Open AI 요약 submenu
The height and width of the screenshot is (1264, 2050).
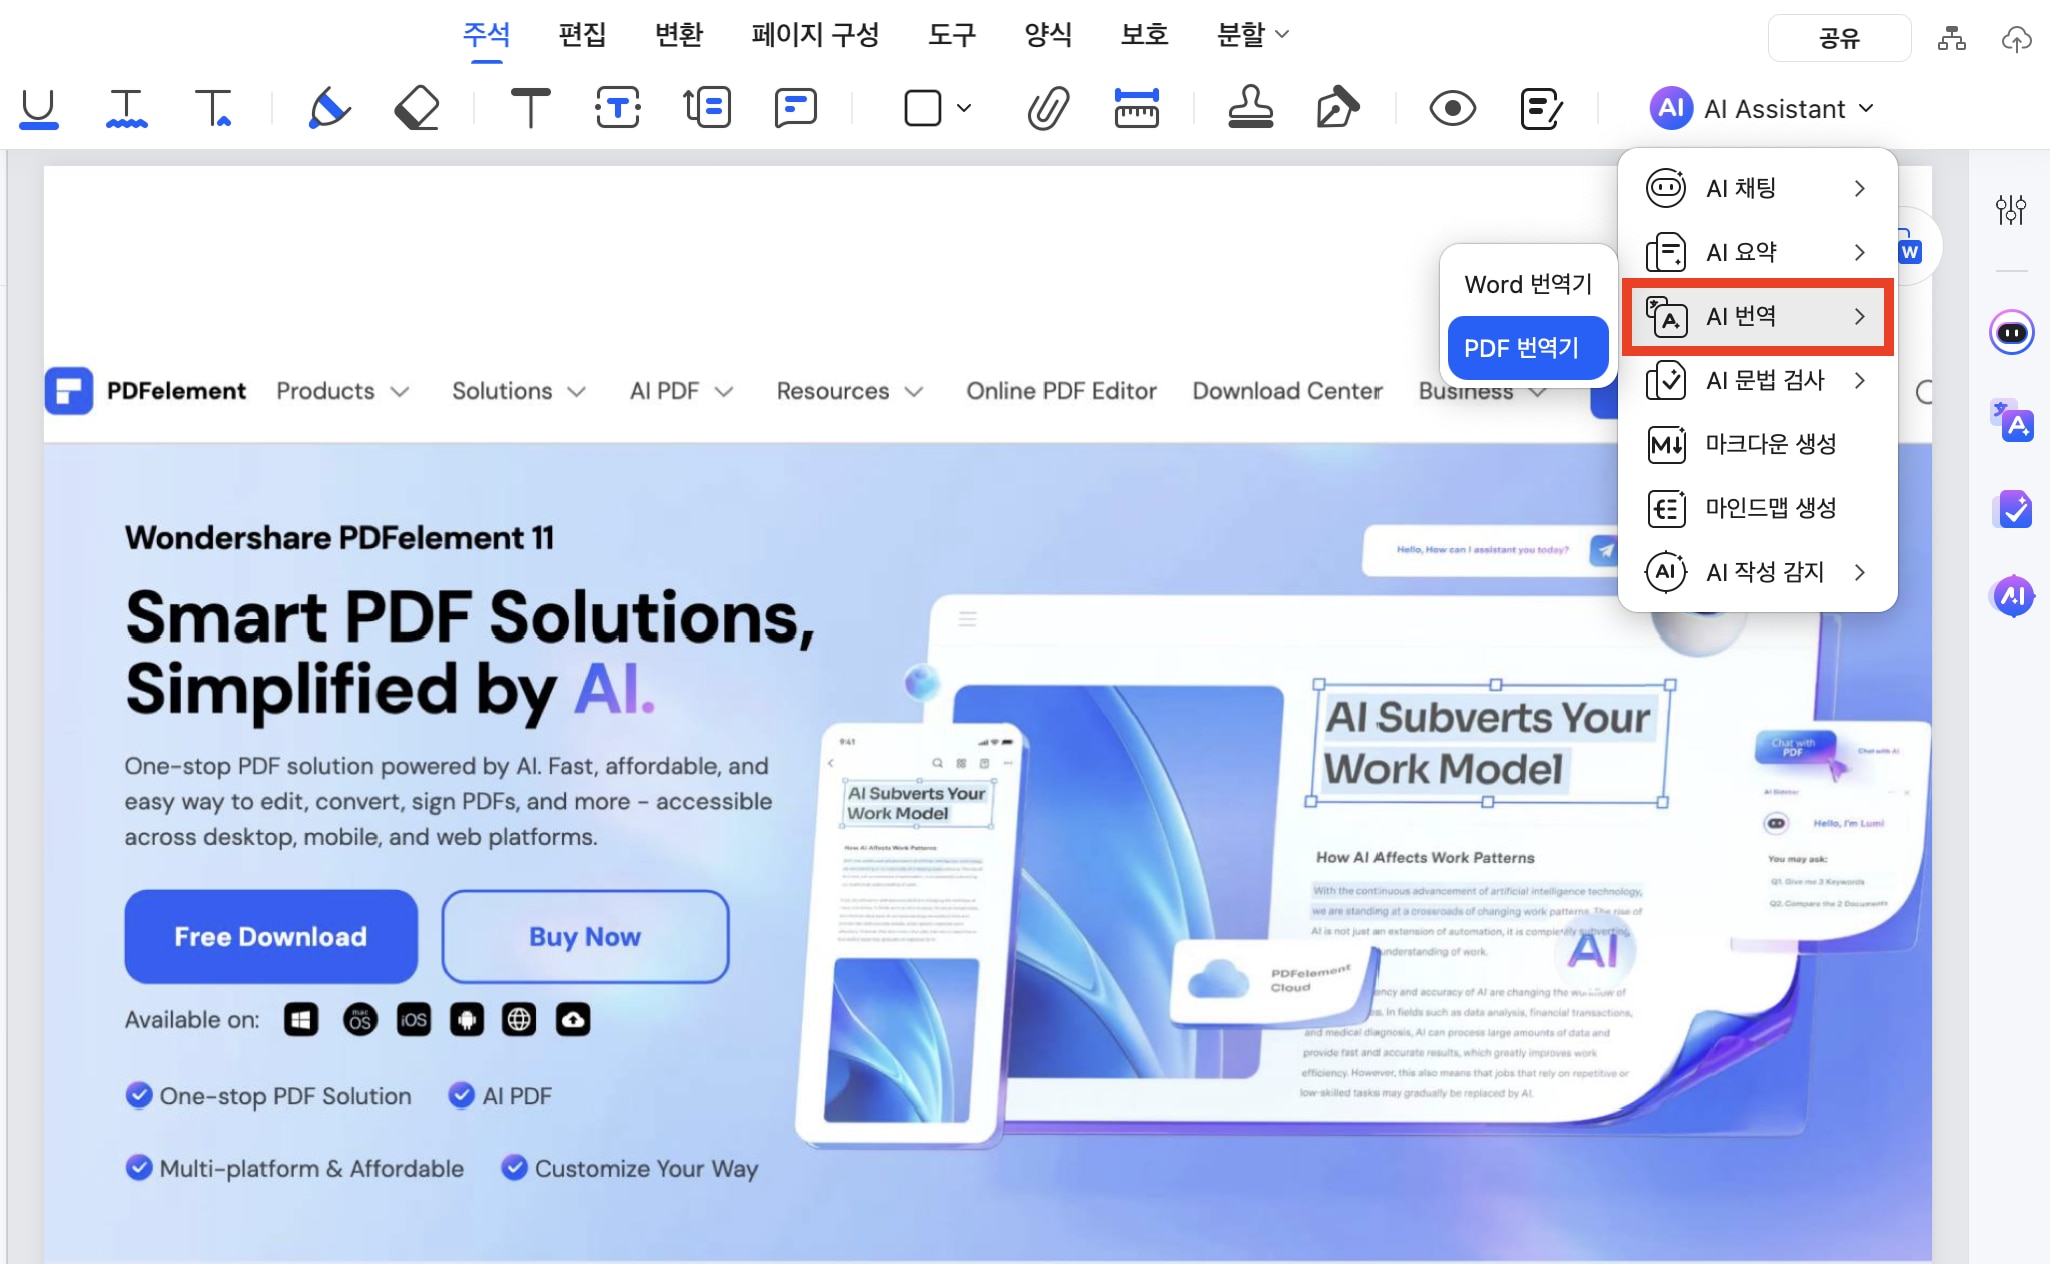click(x=1757, y=252)
